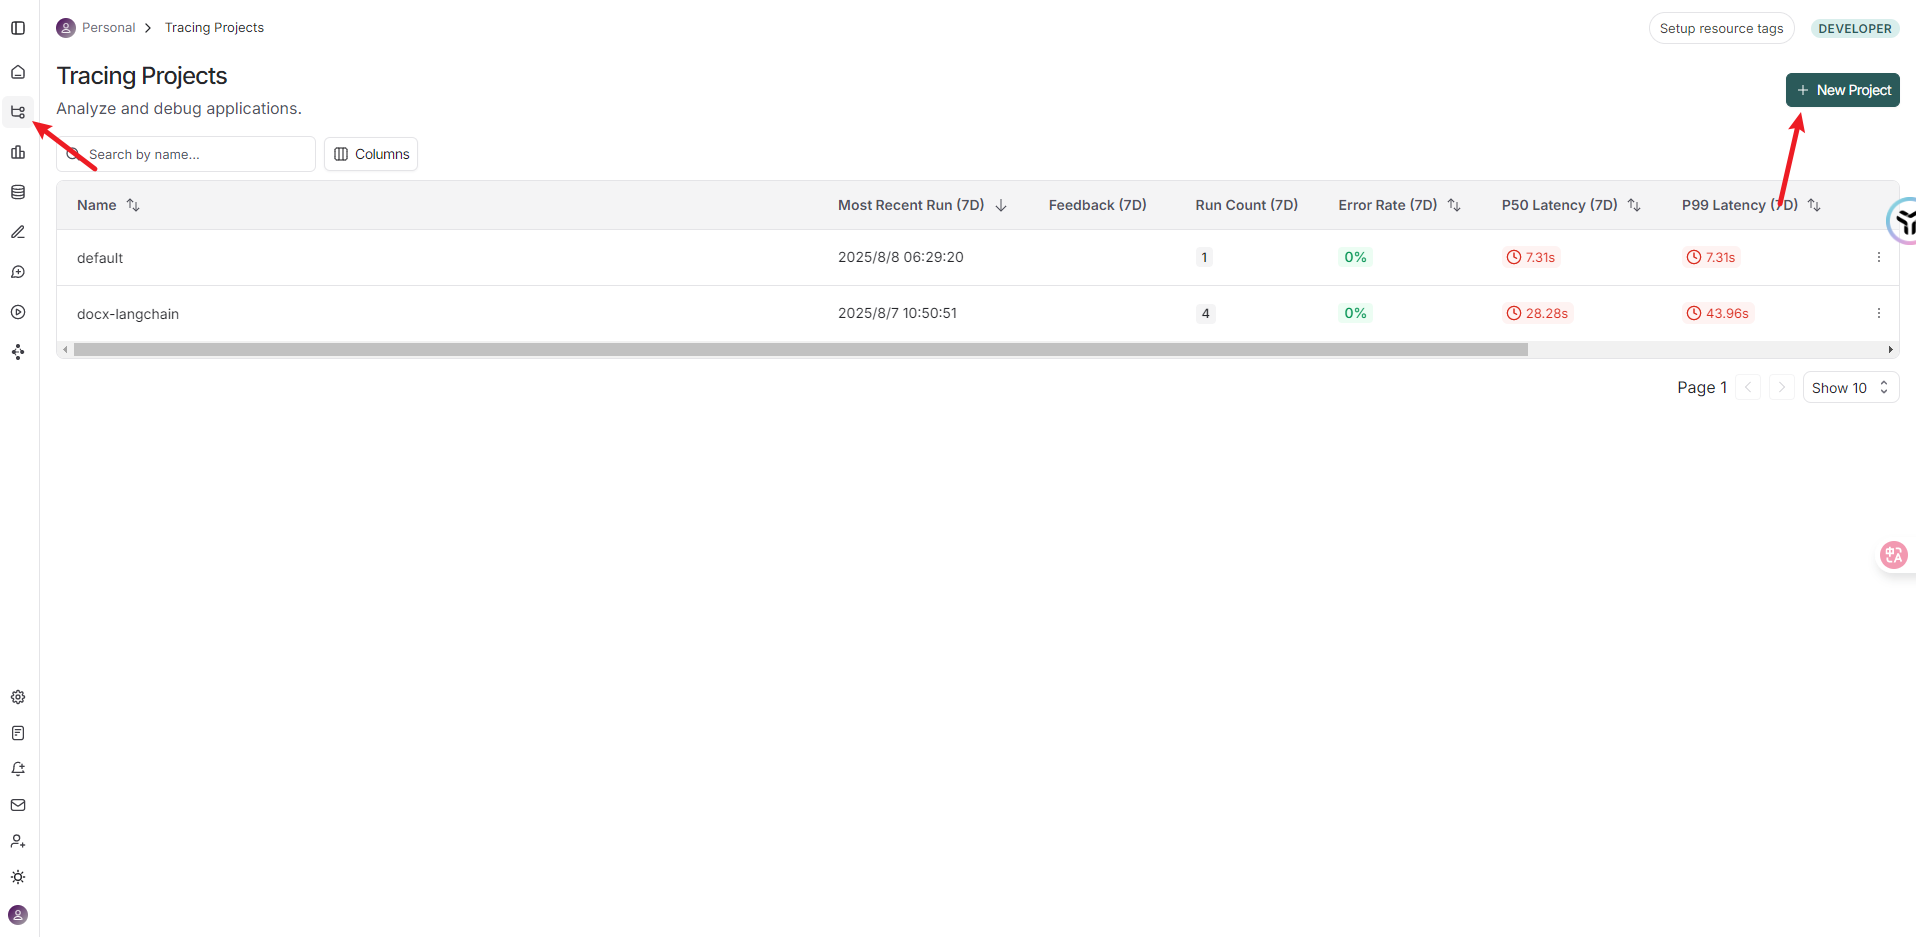Open the three-dot menu for docx-langchain row

pos(1878,313)
